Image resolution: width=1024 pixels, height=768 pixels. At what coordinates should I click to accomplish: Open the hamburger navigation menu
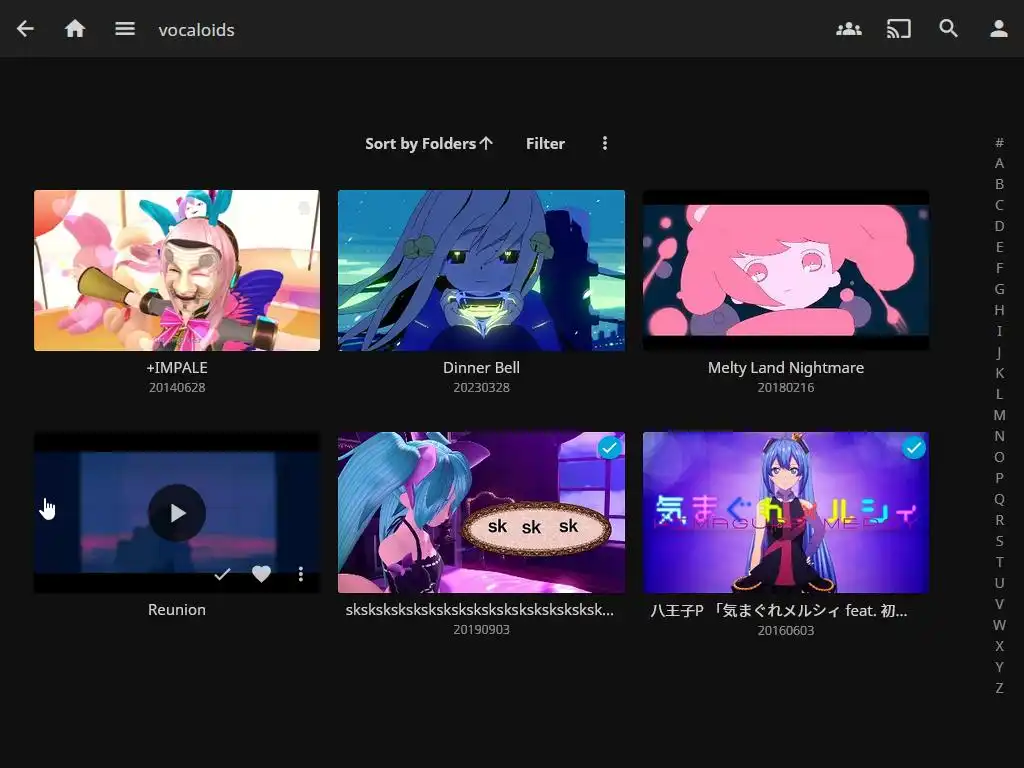click(125, 29)
